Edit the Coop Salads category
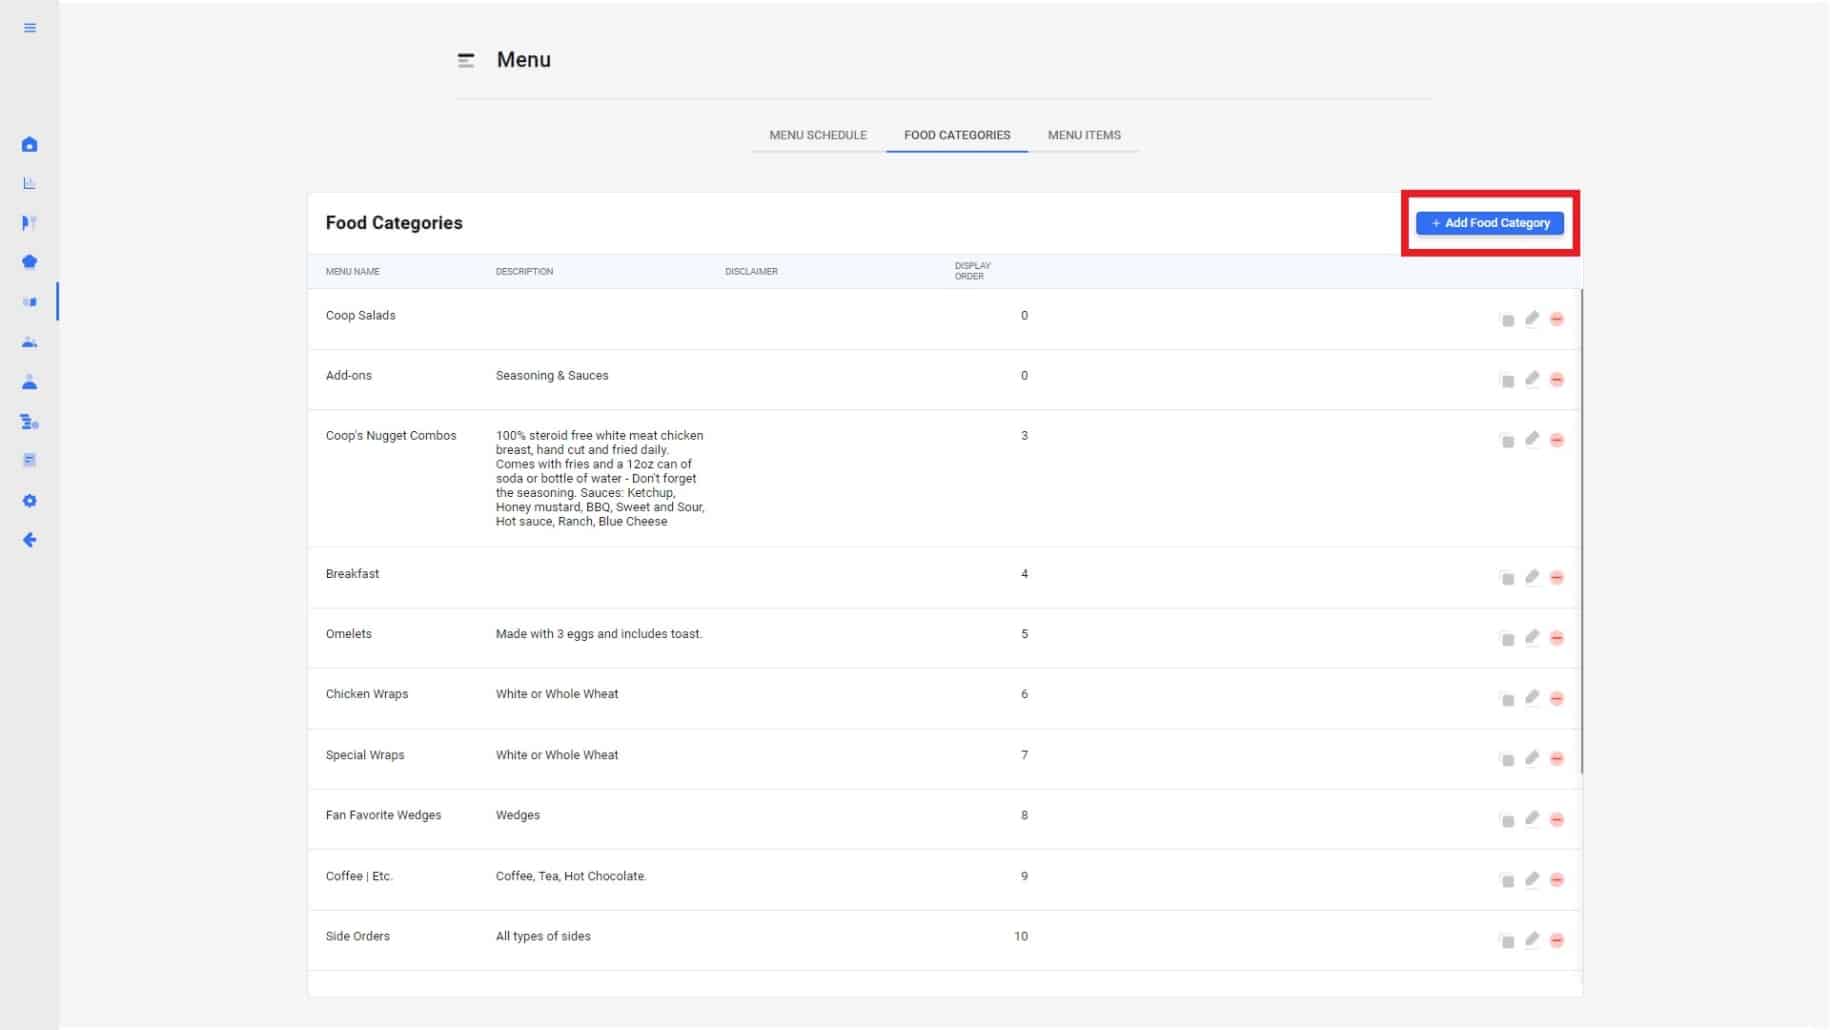This screenshot has width=1830, height=1030. (1532, 318)
